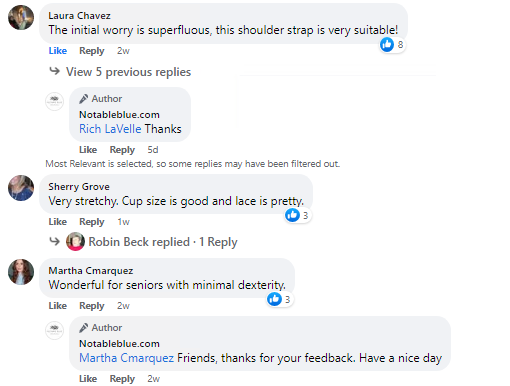Click Robin Beck's small avatar in the reply preview
The height and width of the screenshot is (386, 510).
coord(75,241)
